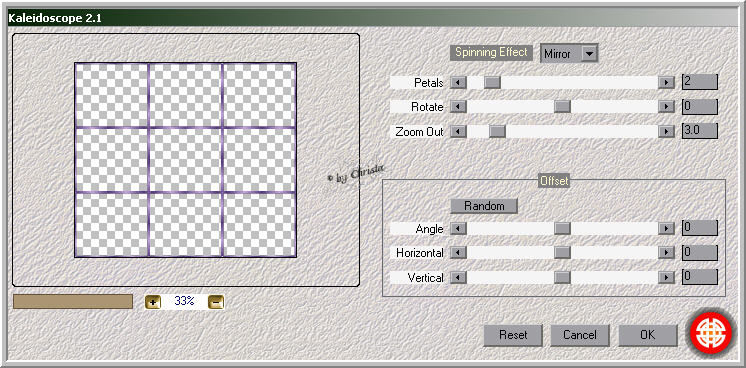
Task: Click the zoom in plus icon
Action: [x=153, y=301]
